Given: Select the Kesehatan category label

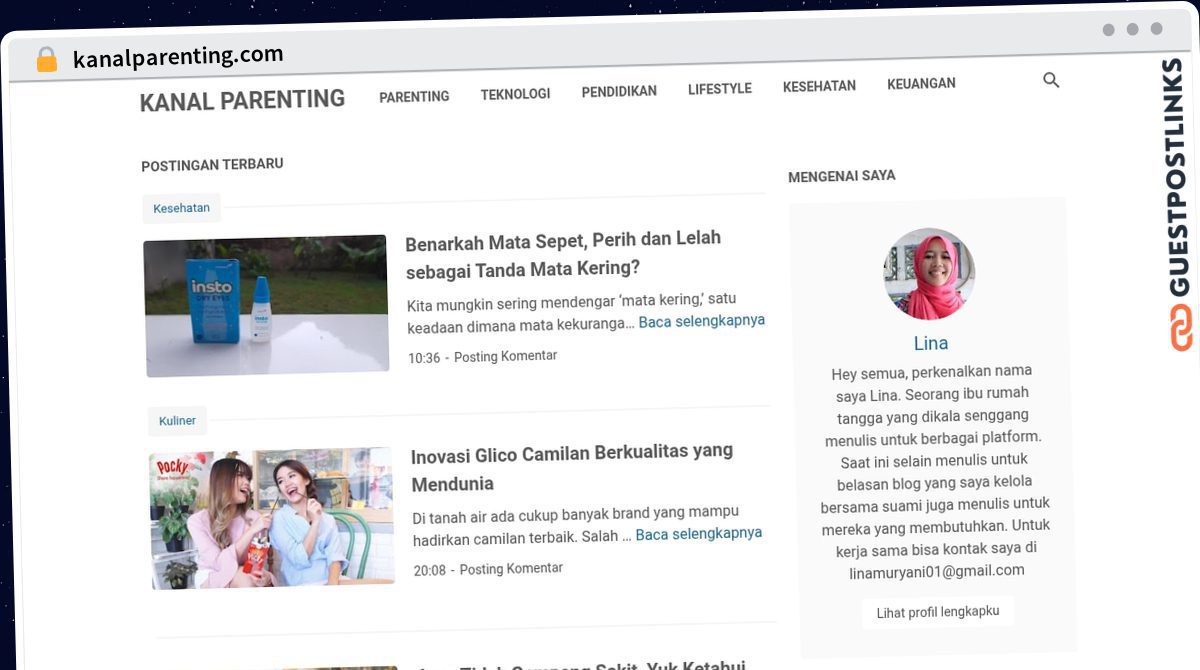Looking at the screenshot, I should [x=181, y=208].
